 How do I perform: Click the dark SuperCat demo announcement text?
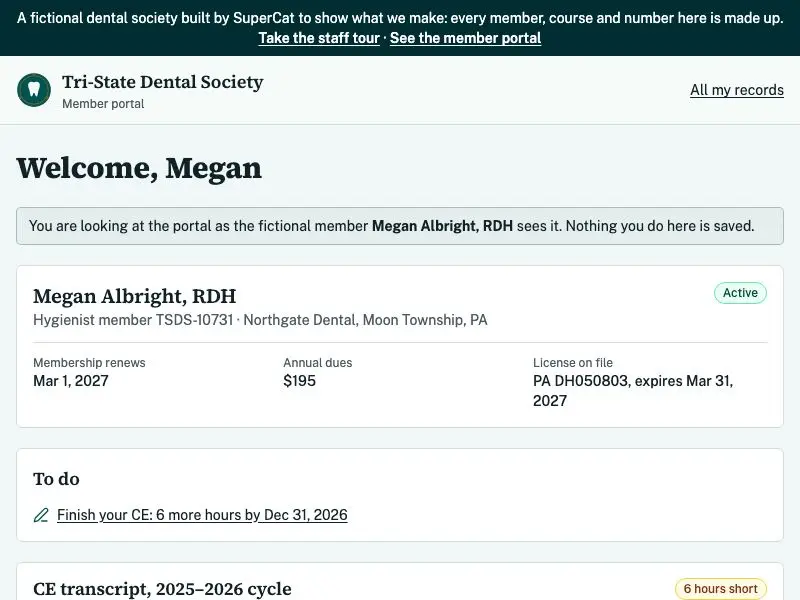(x=400, y=18)
